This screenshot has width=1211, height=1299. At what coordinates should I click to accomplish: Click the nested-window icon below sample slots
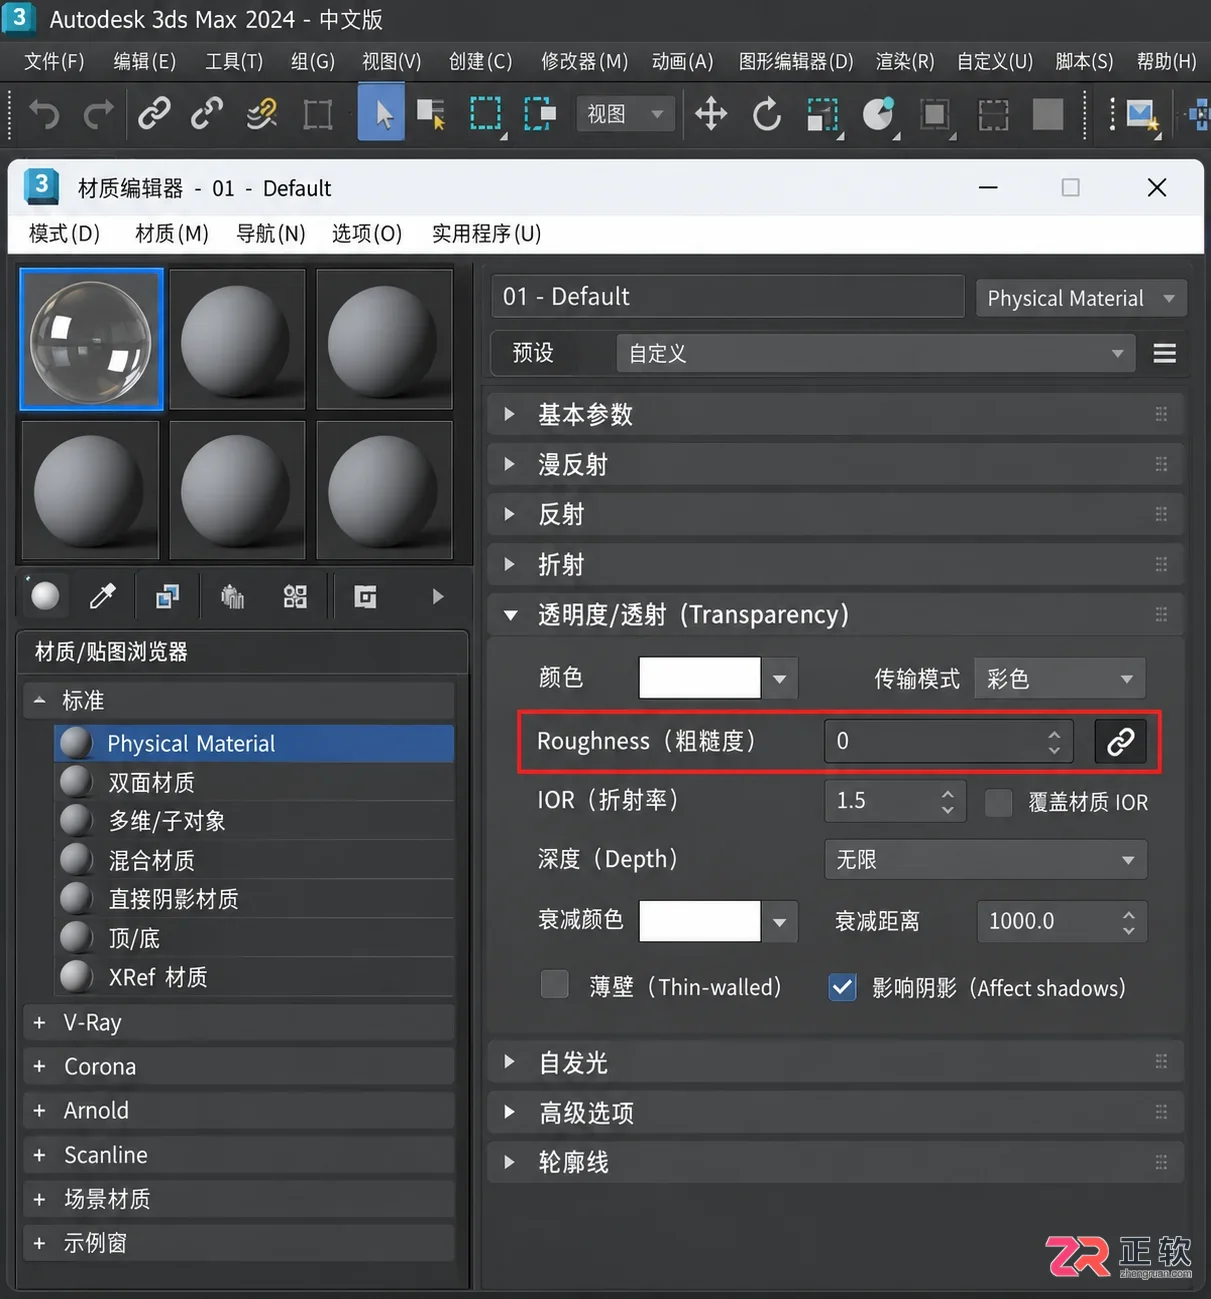coord(366,597)
